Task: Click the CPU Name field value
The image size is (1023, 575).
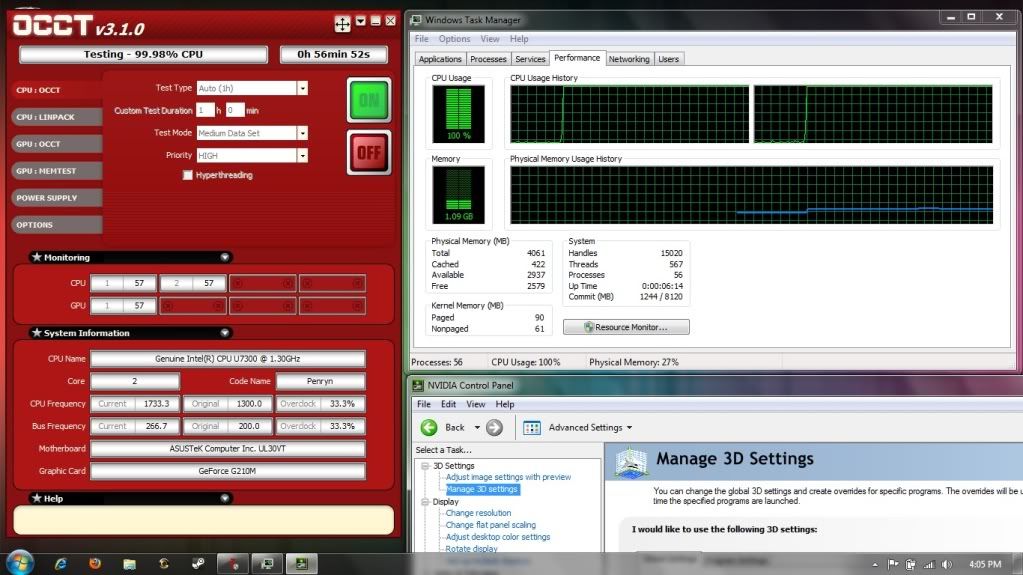Action: click(228, 359)
